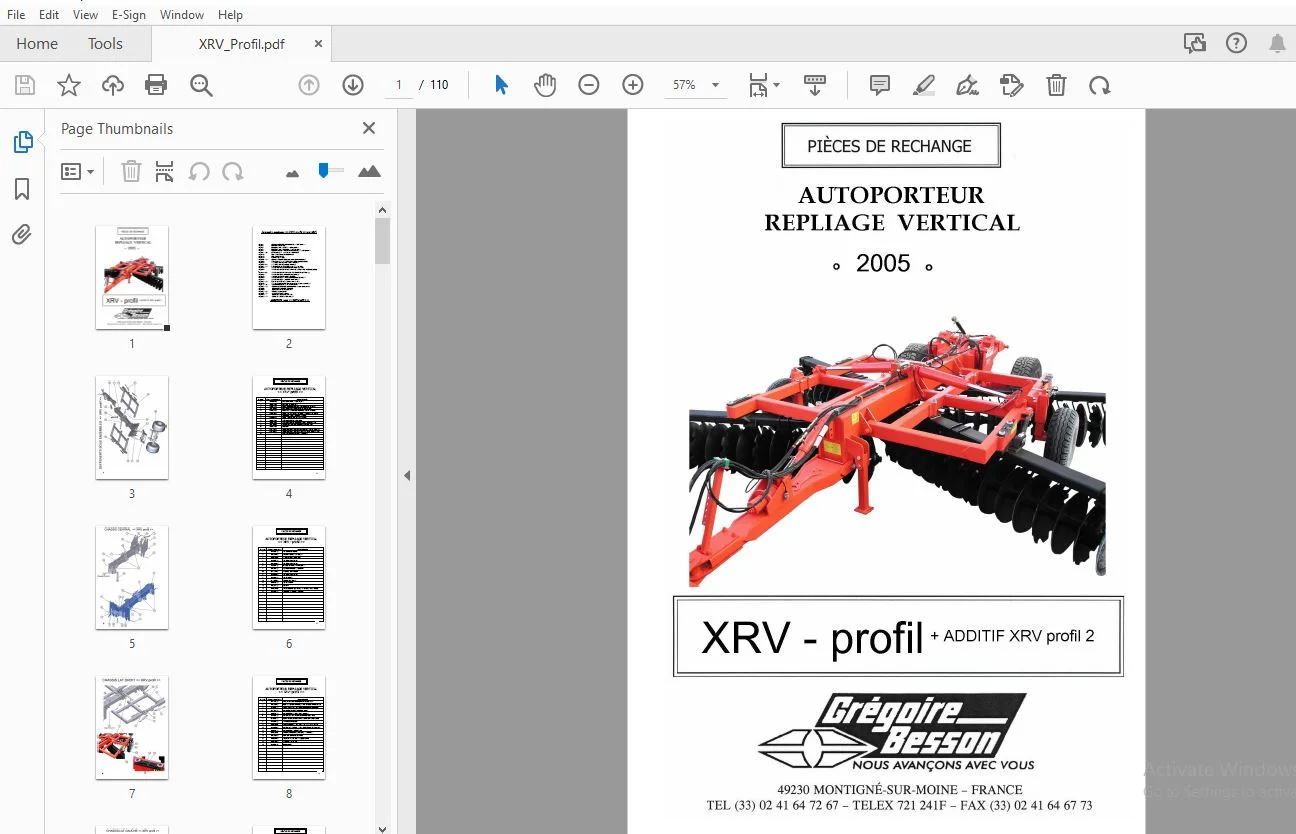Close the Page Thumbnails panel

click(x=369, y=128)
